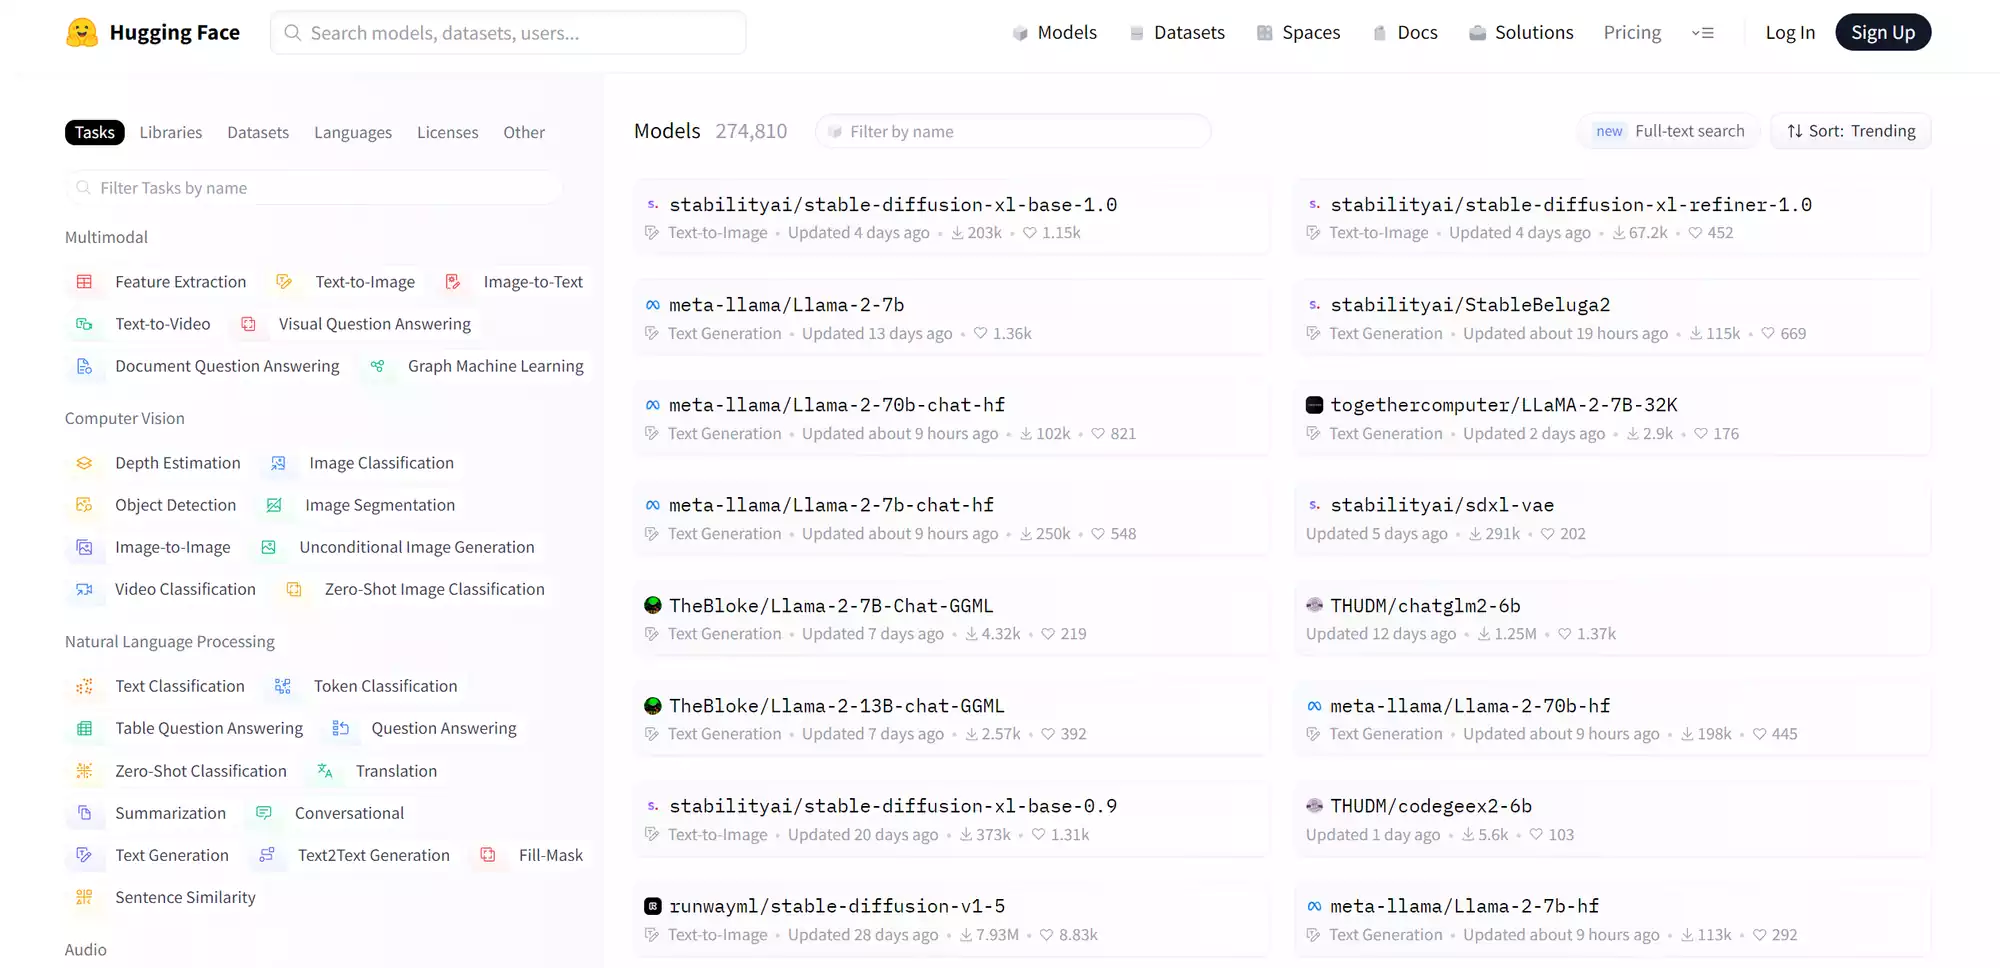Select the Text Classification icon
Image resolution: width=2000 pixels, height=968 pixels.
click(84, 686)
